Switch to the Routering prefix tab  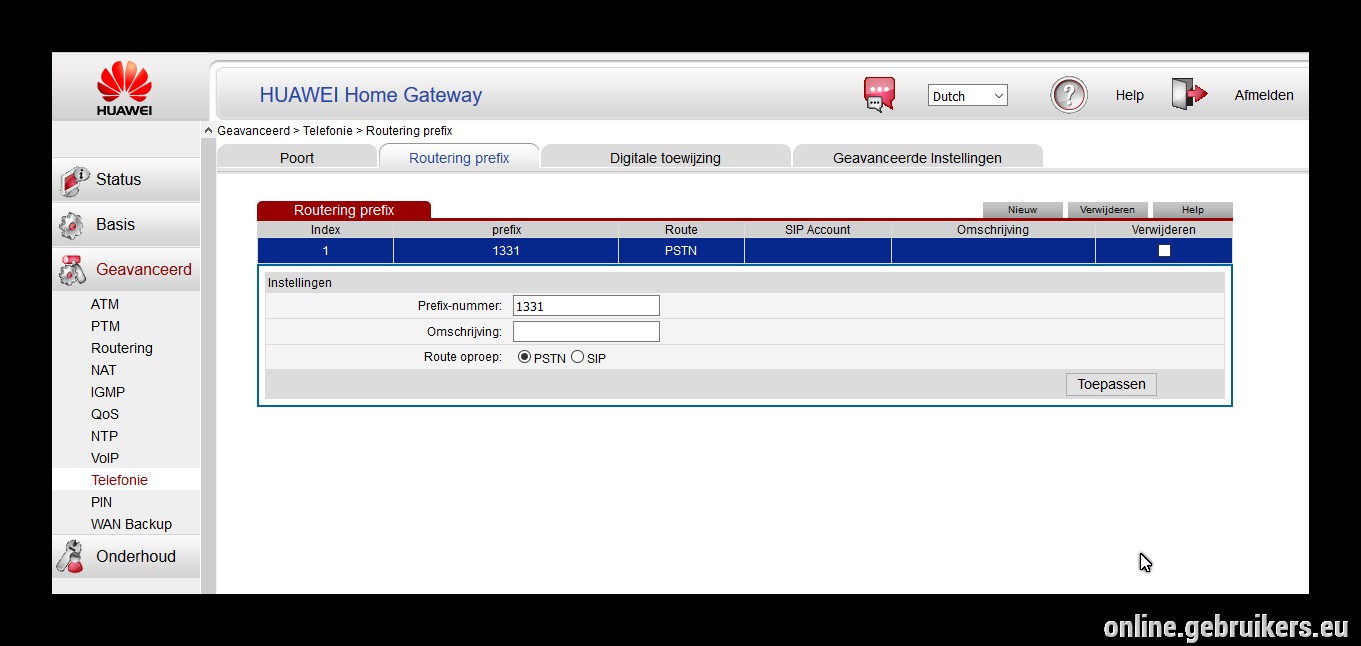tap(459, 157)
